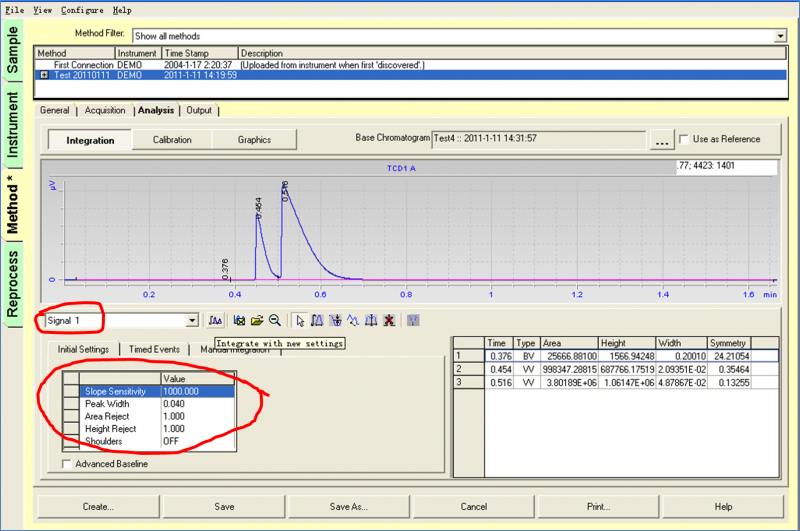The height and width of the screenshot is (531, 800).
Task: Open the Method Filter dropdown
Action: click(780, 36)
